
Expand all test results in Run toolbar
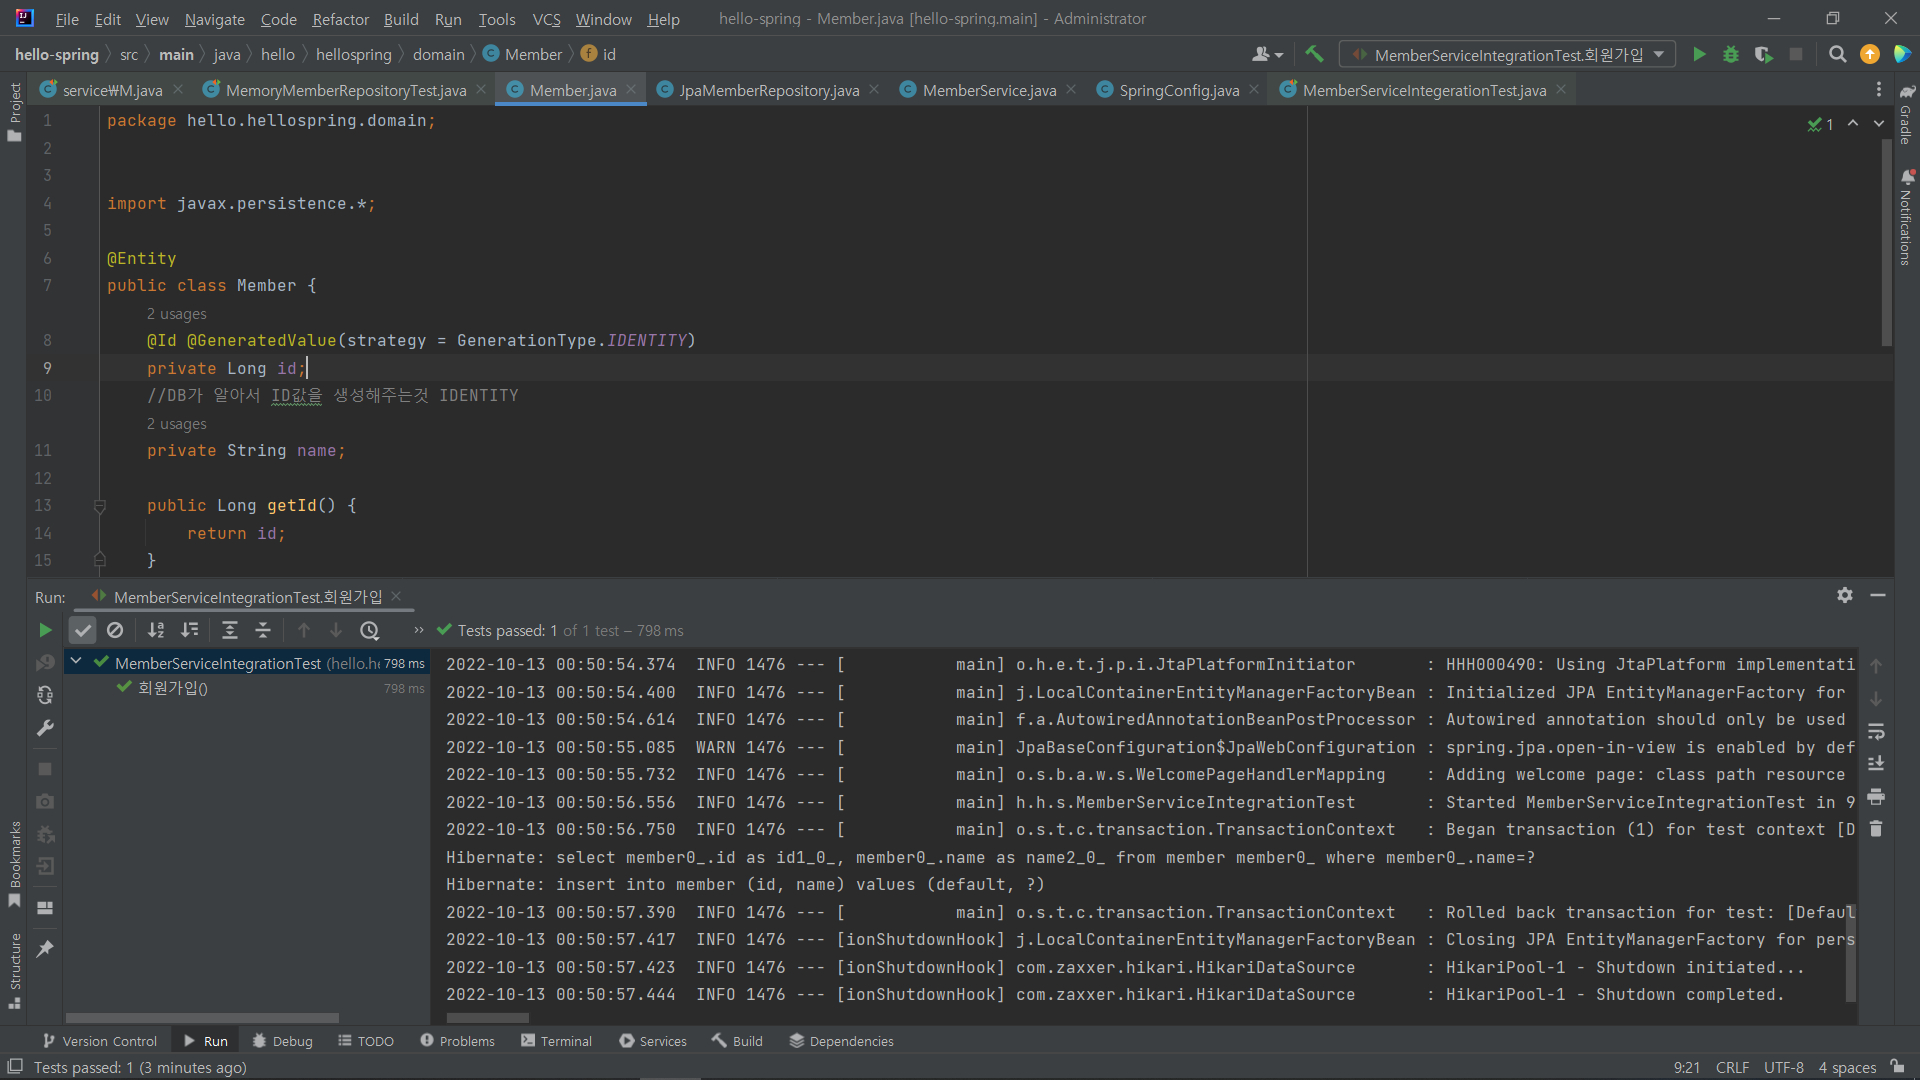(x=230, y=630)
